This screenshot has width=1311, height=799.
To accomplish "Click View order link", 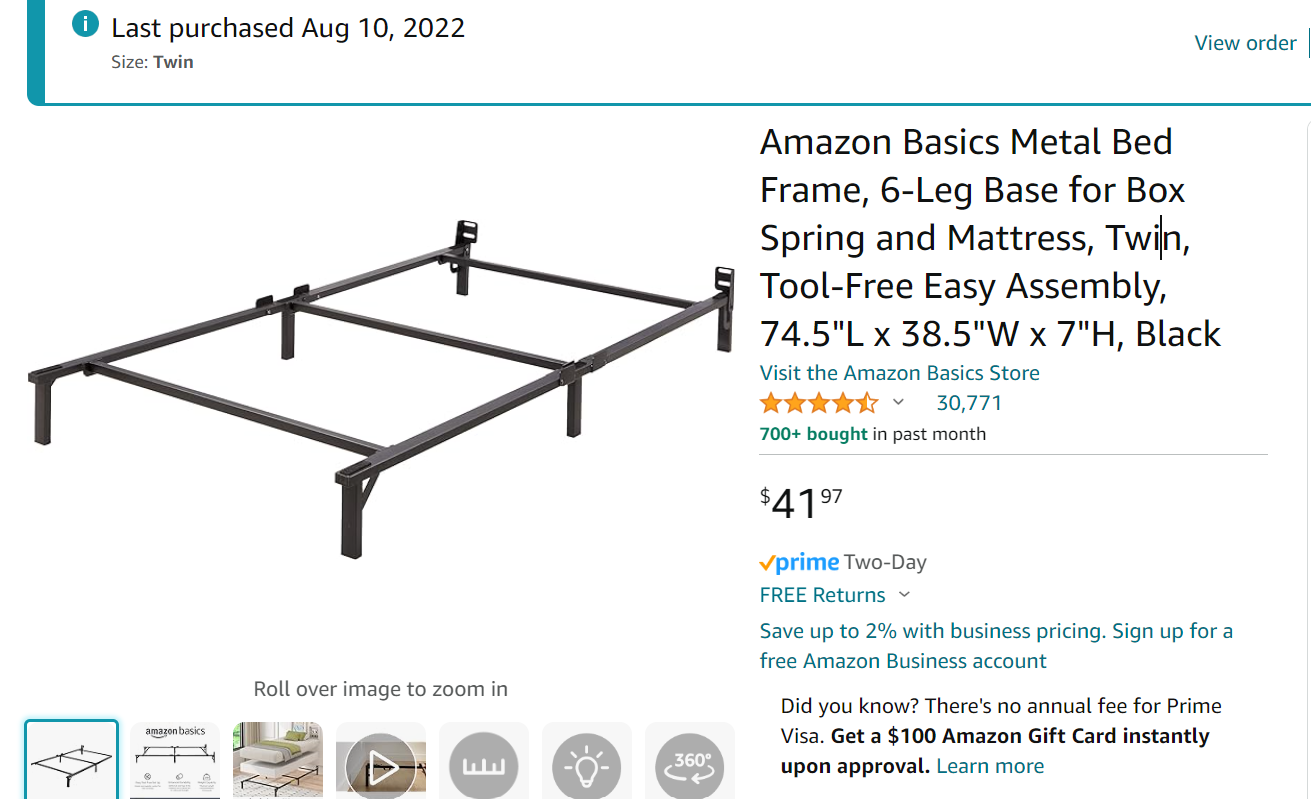I will [x=1245, y=43].
